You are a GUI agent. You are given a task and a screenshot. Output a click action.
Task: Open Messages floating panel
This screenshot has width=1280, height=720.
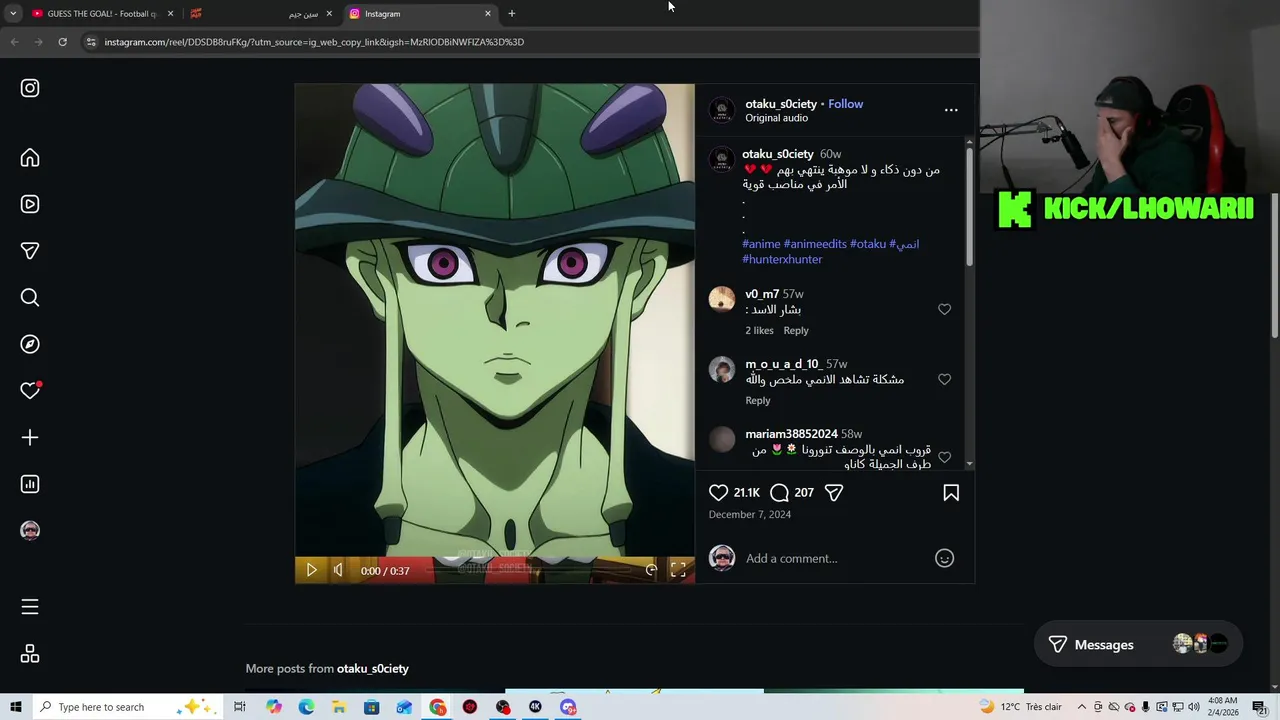(x=1139, y=645)
